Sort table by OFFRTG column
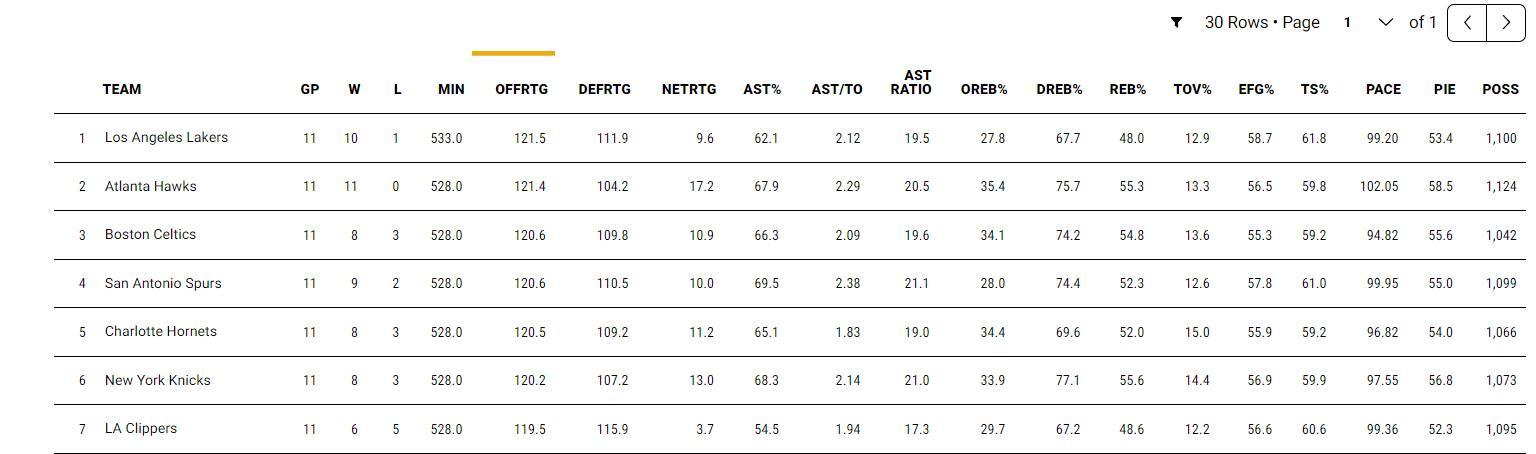Viewport: 1536px width, 454px height. pos(521,89)
